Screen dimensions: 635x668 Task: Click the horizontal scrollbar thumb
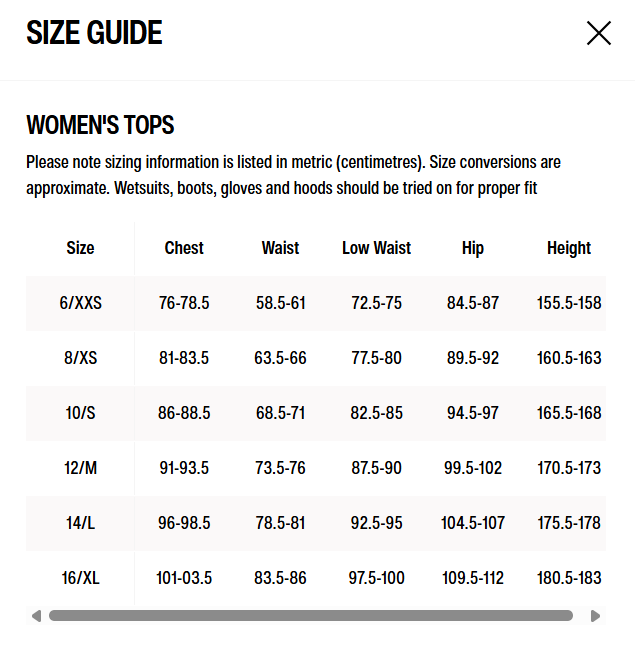[x=310, y=616]
